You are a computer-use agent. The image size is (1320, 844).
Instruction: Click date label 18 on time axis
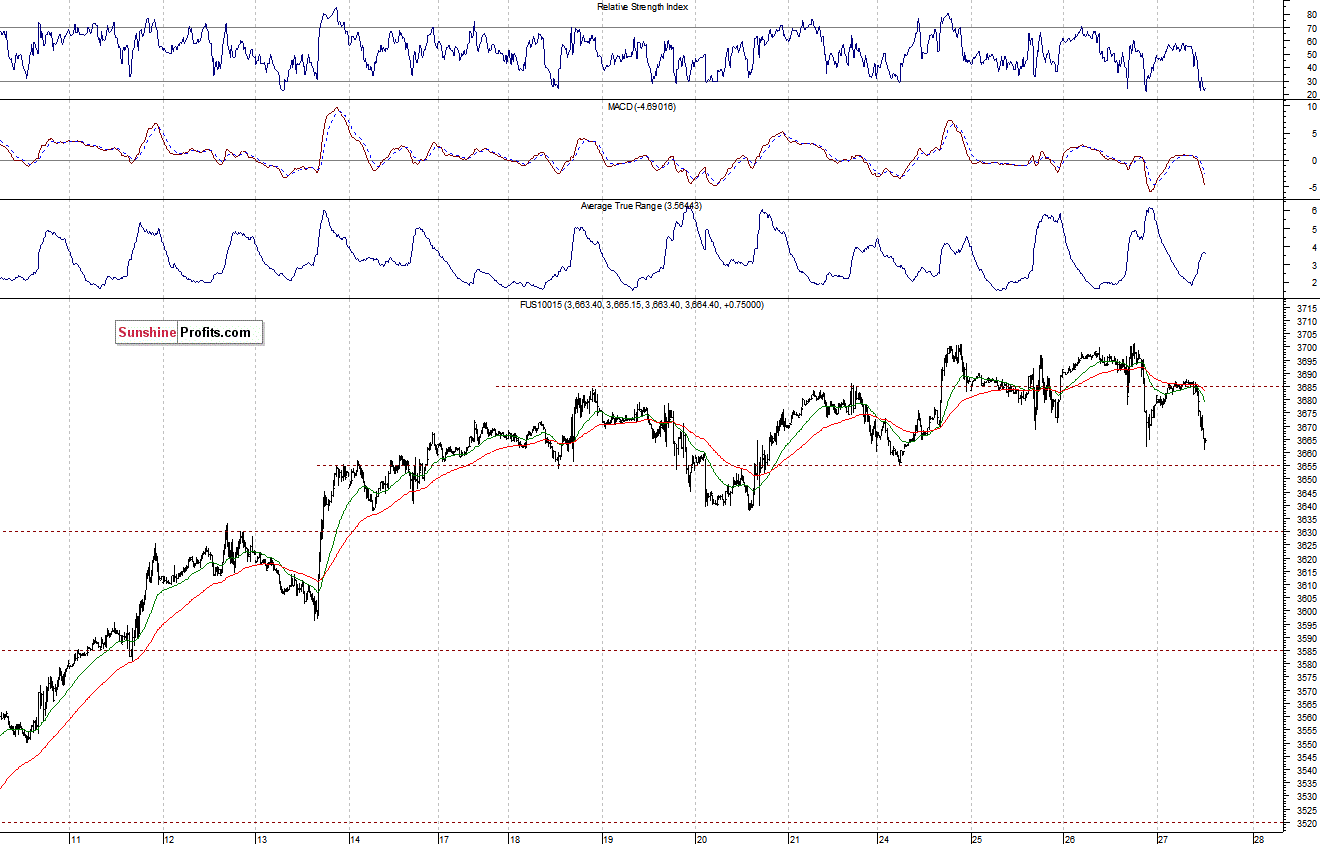[514, 839]
